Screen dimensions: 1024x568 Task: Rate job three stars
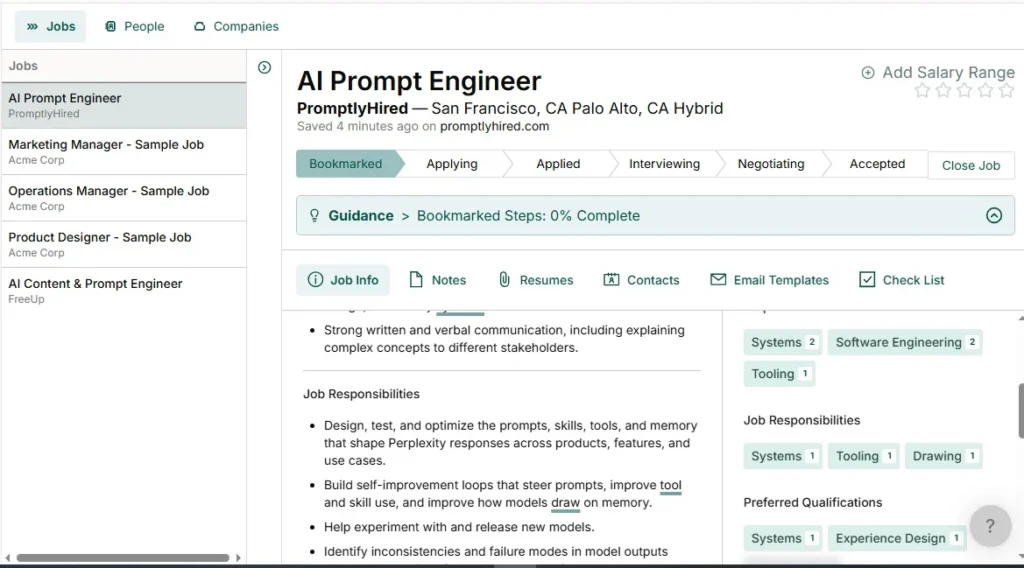965,90
